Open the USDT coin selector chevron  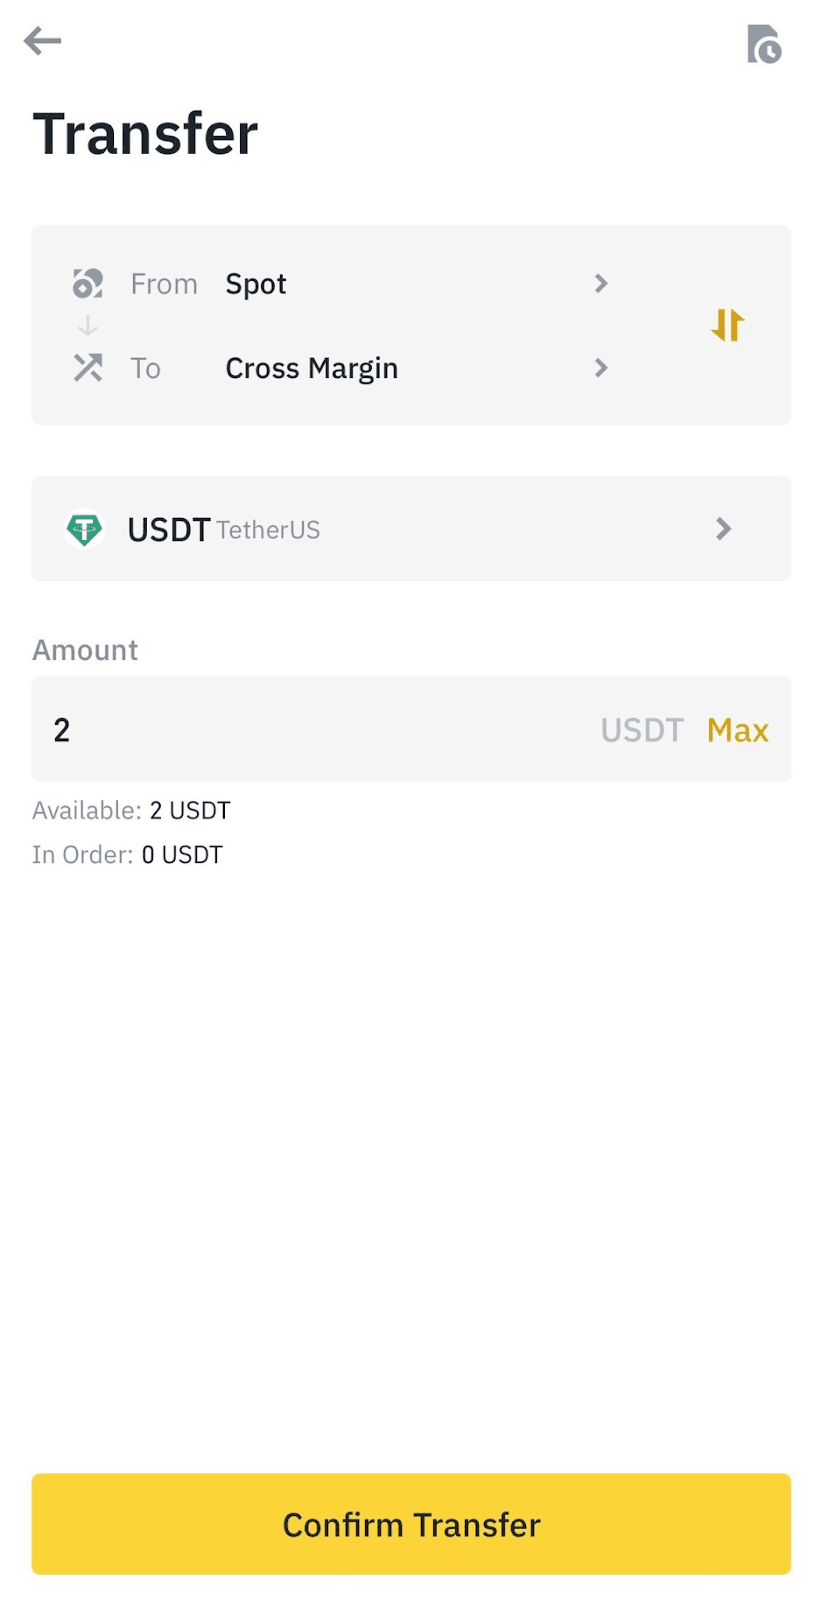pyautogui.click(x=724, y=529)
